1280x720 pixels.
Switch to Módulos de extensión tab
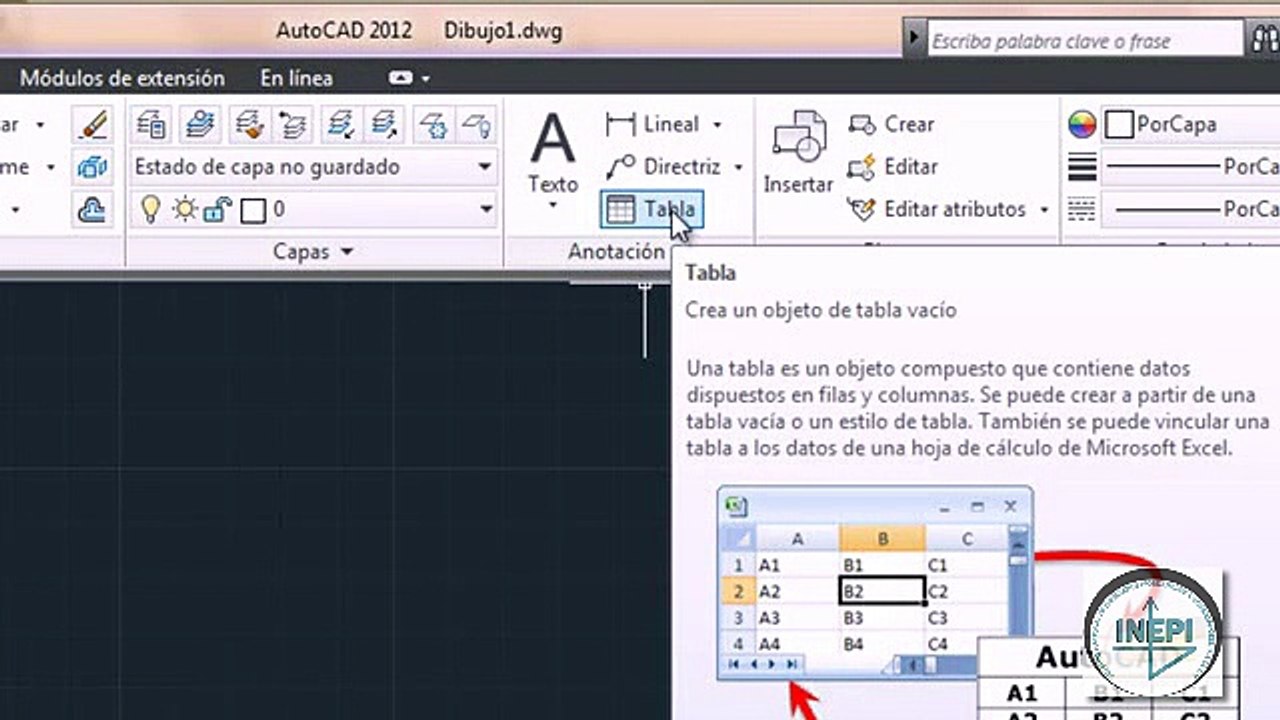click(x=122, y=78)
